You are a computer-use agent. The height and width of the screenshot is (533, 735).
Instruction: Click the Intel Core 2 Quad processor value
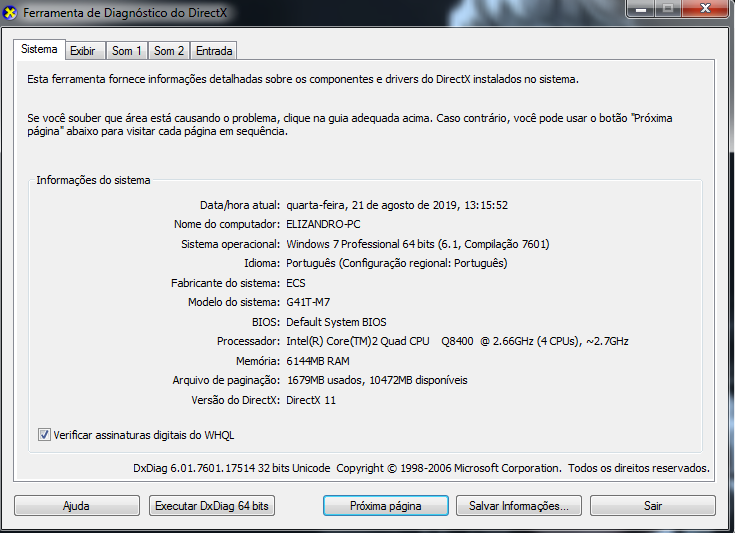(457, 341)
